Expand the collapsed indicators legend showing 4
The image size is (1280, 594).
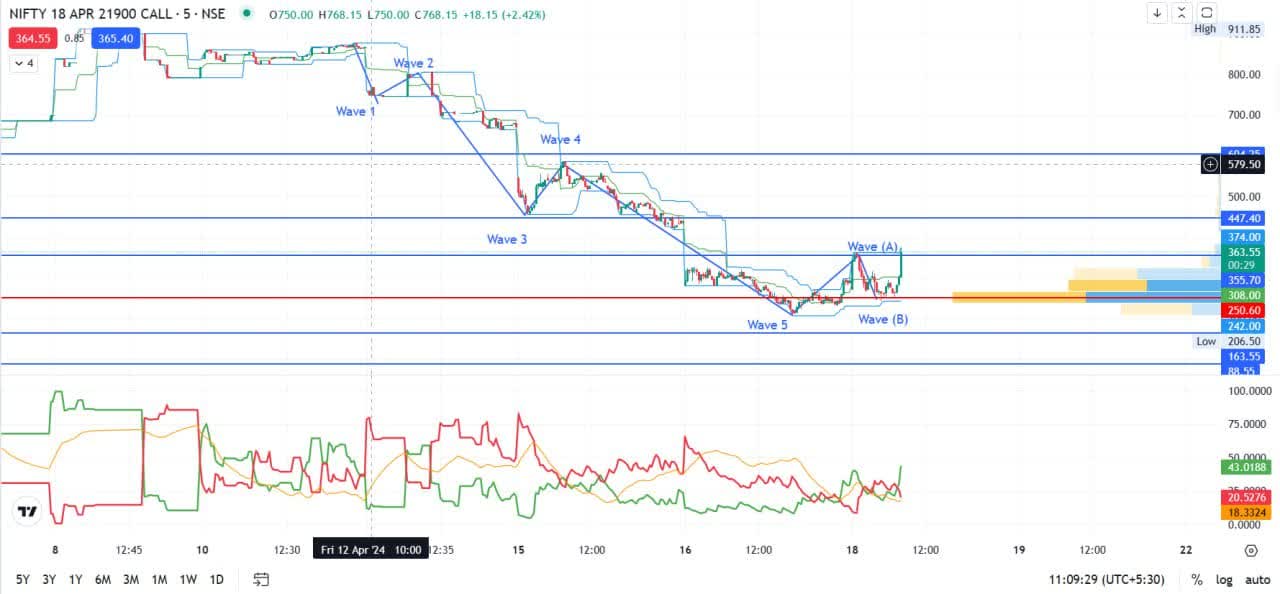[22, 63]
